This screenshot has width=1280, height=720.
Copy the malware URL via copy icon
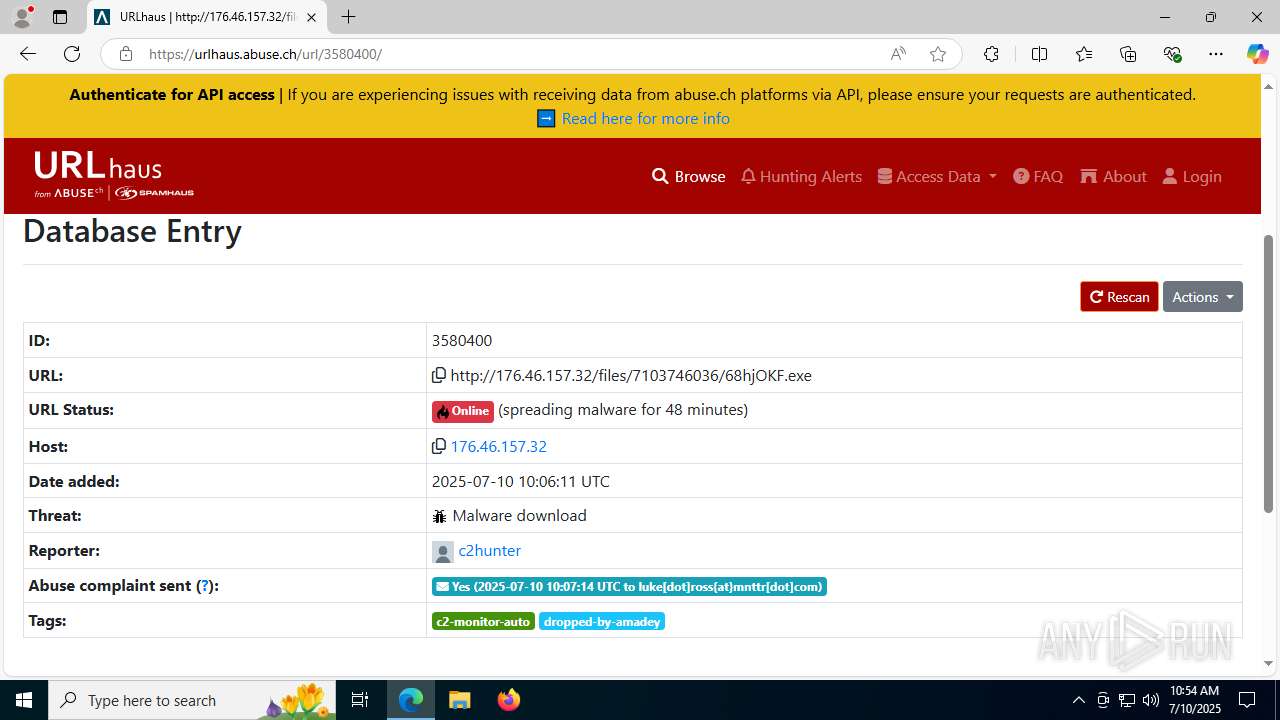point(439,375)
